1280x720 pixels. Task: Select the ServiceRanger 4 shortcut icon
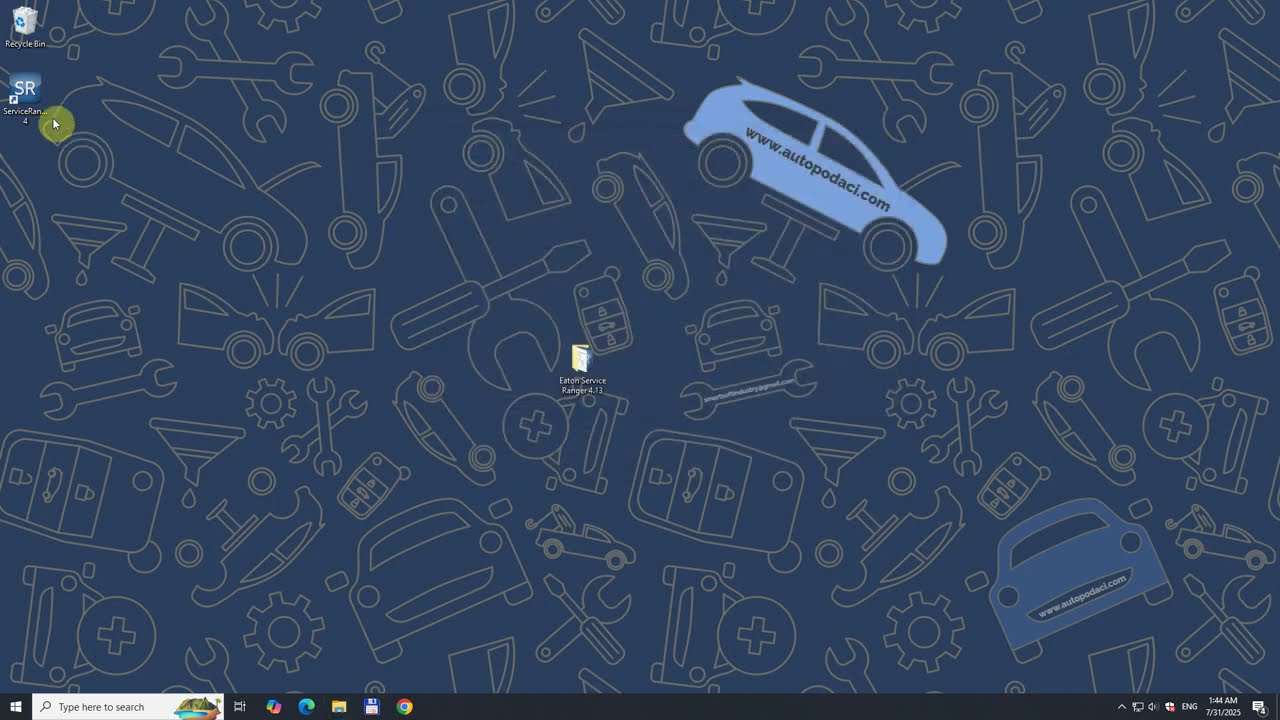pyautogui.click(x=25, y=99)
